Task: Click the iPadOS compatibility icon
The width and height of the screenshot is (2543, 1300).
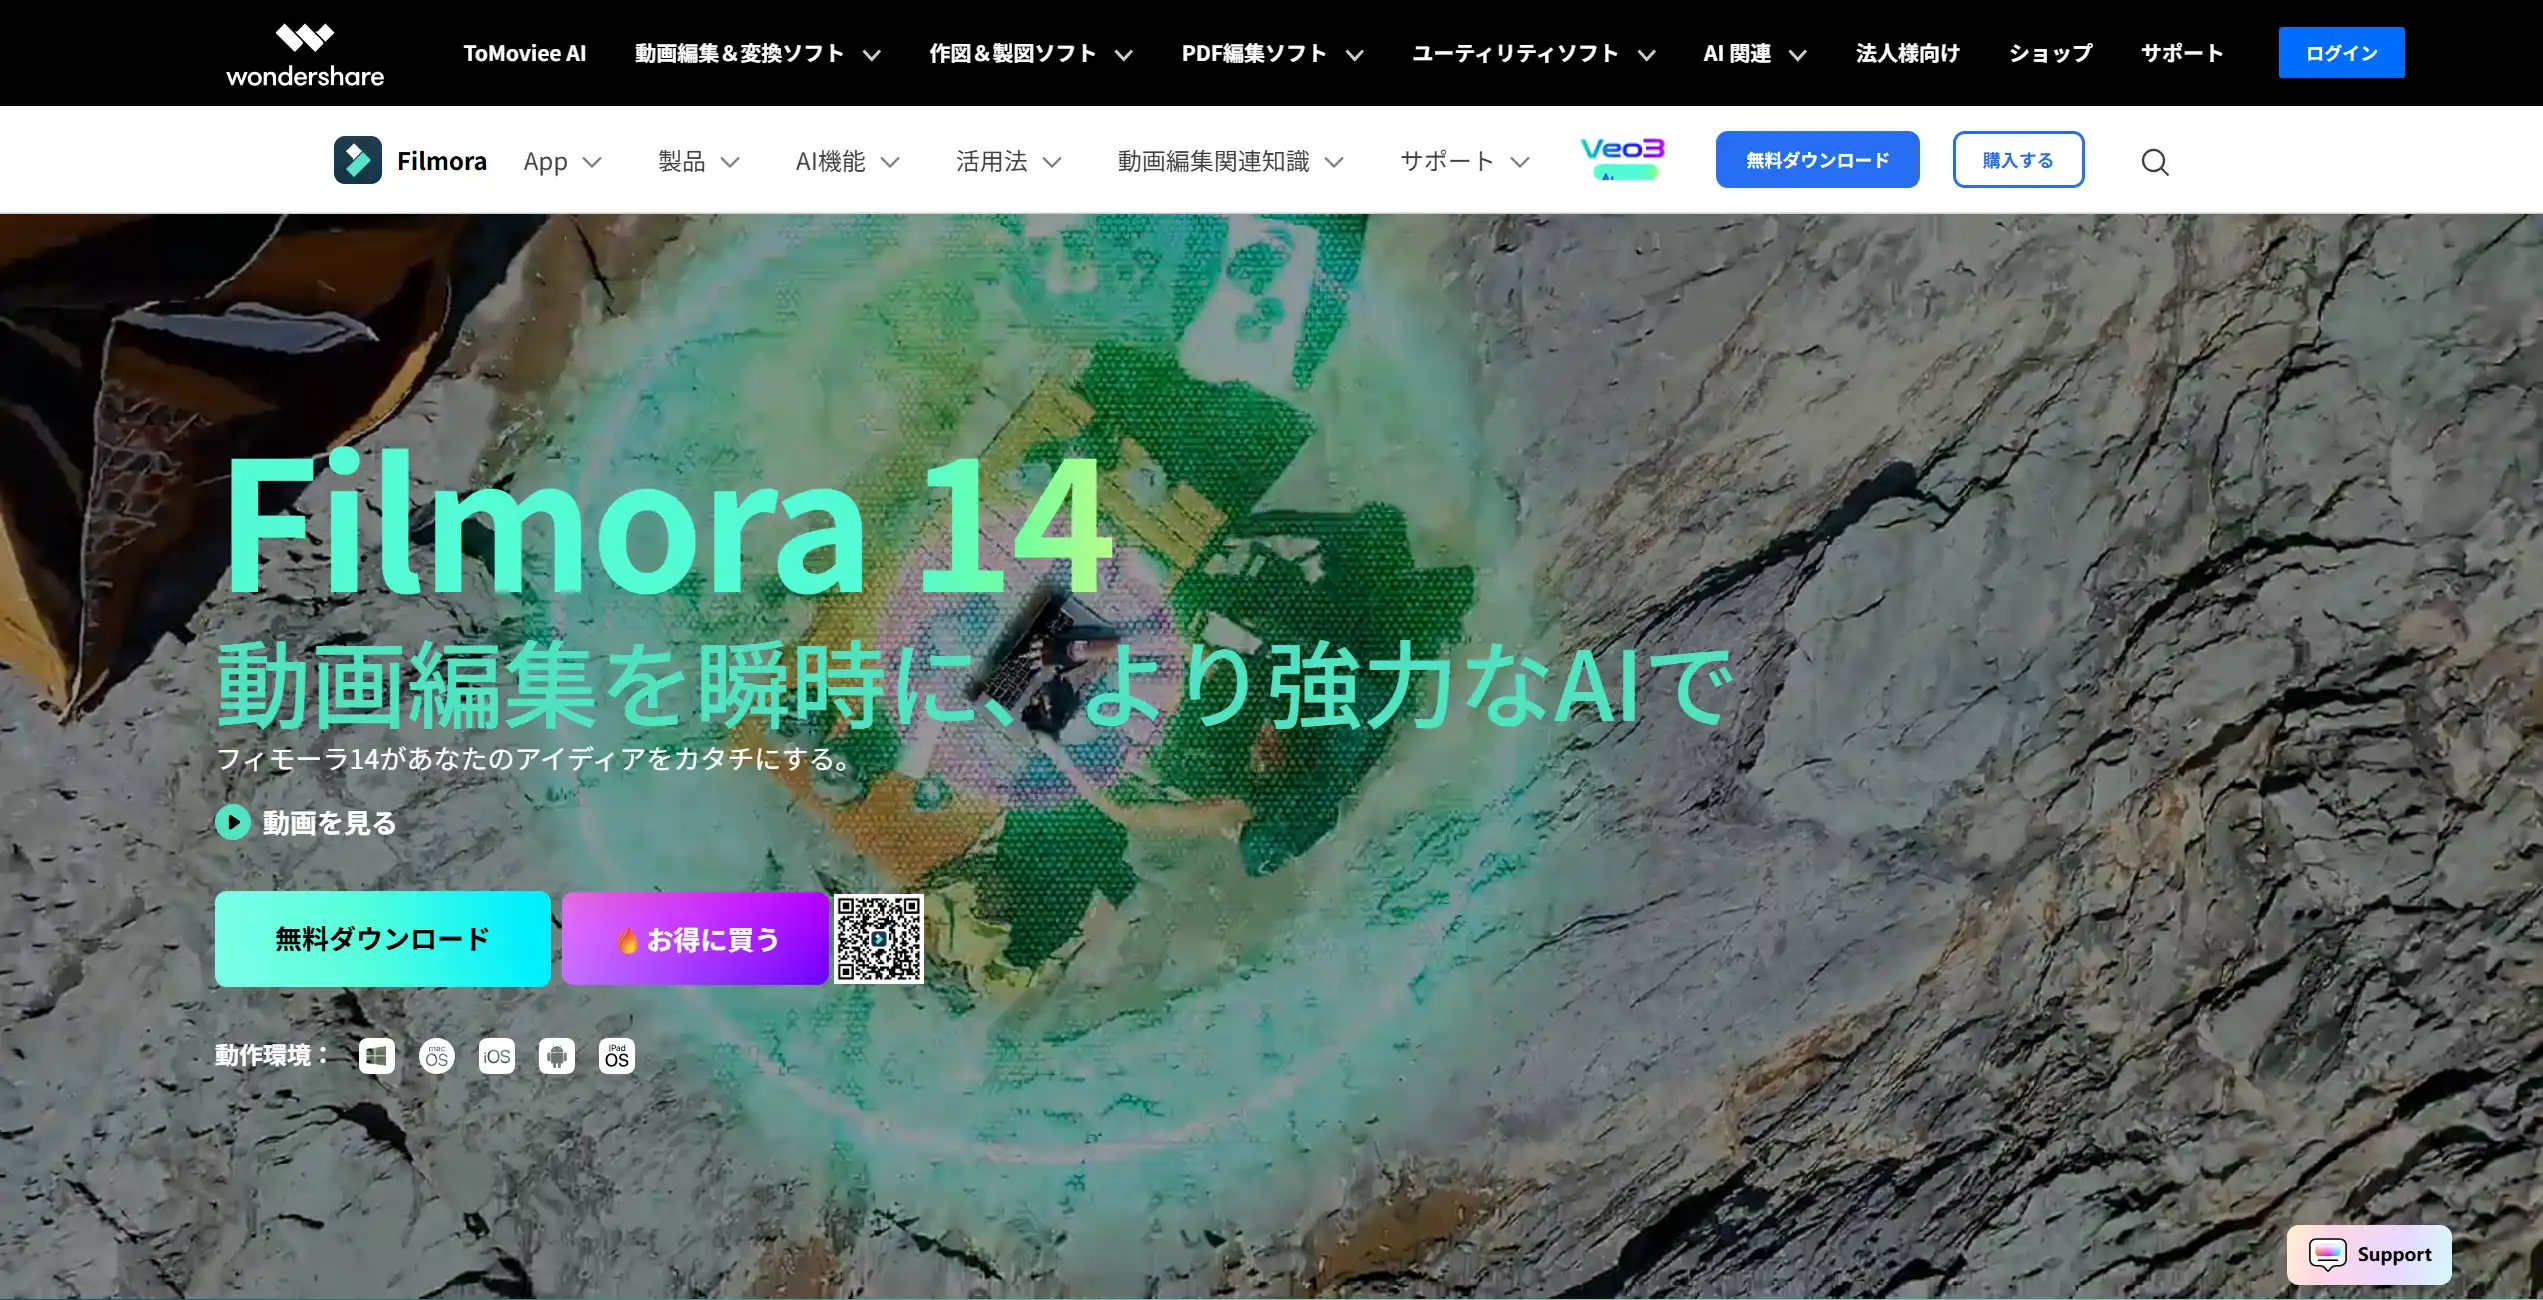Action: point(616,1055)
